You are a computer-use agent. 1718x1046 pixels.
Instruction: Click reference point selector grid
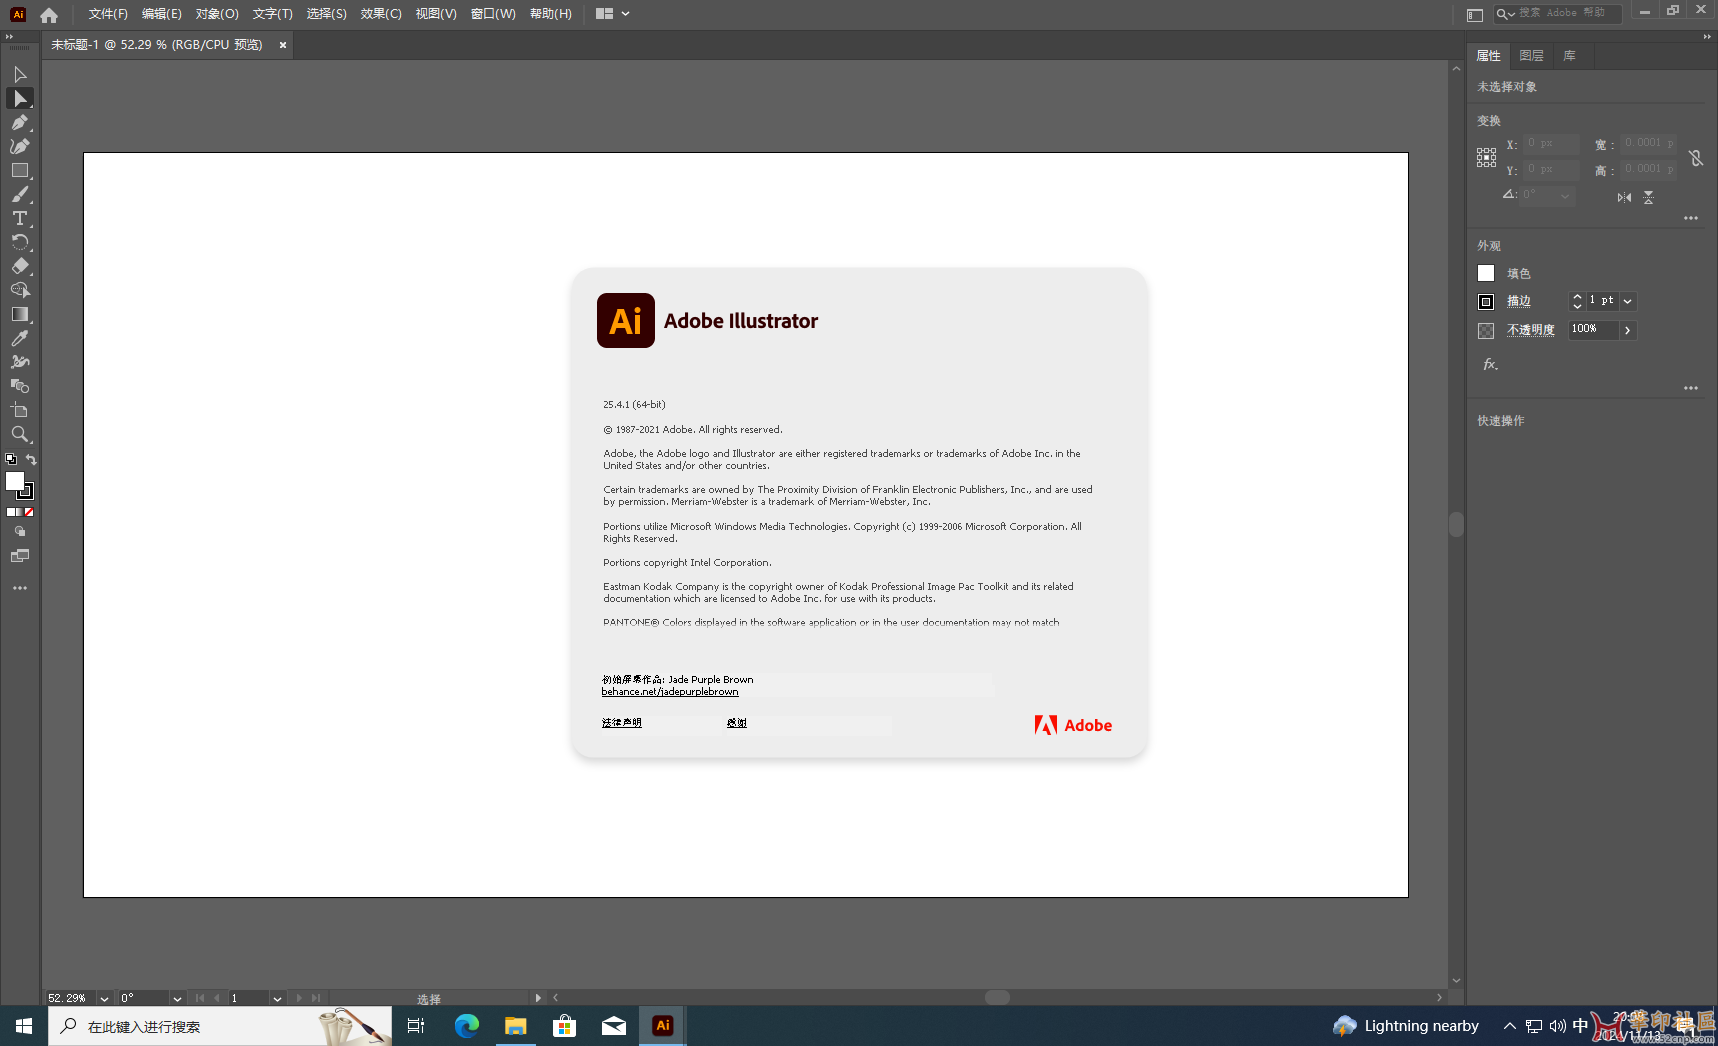(1486, 157)
